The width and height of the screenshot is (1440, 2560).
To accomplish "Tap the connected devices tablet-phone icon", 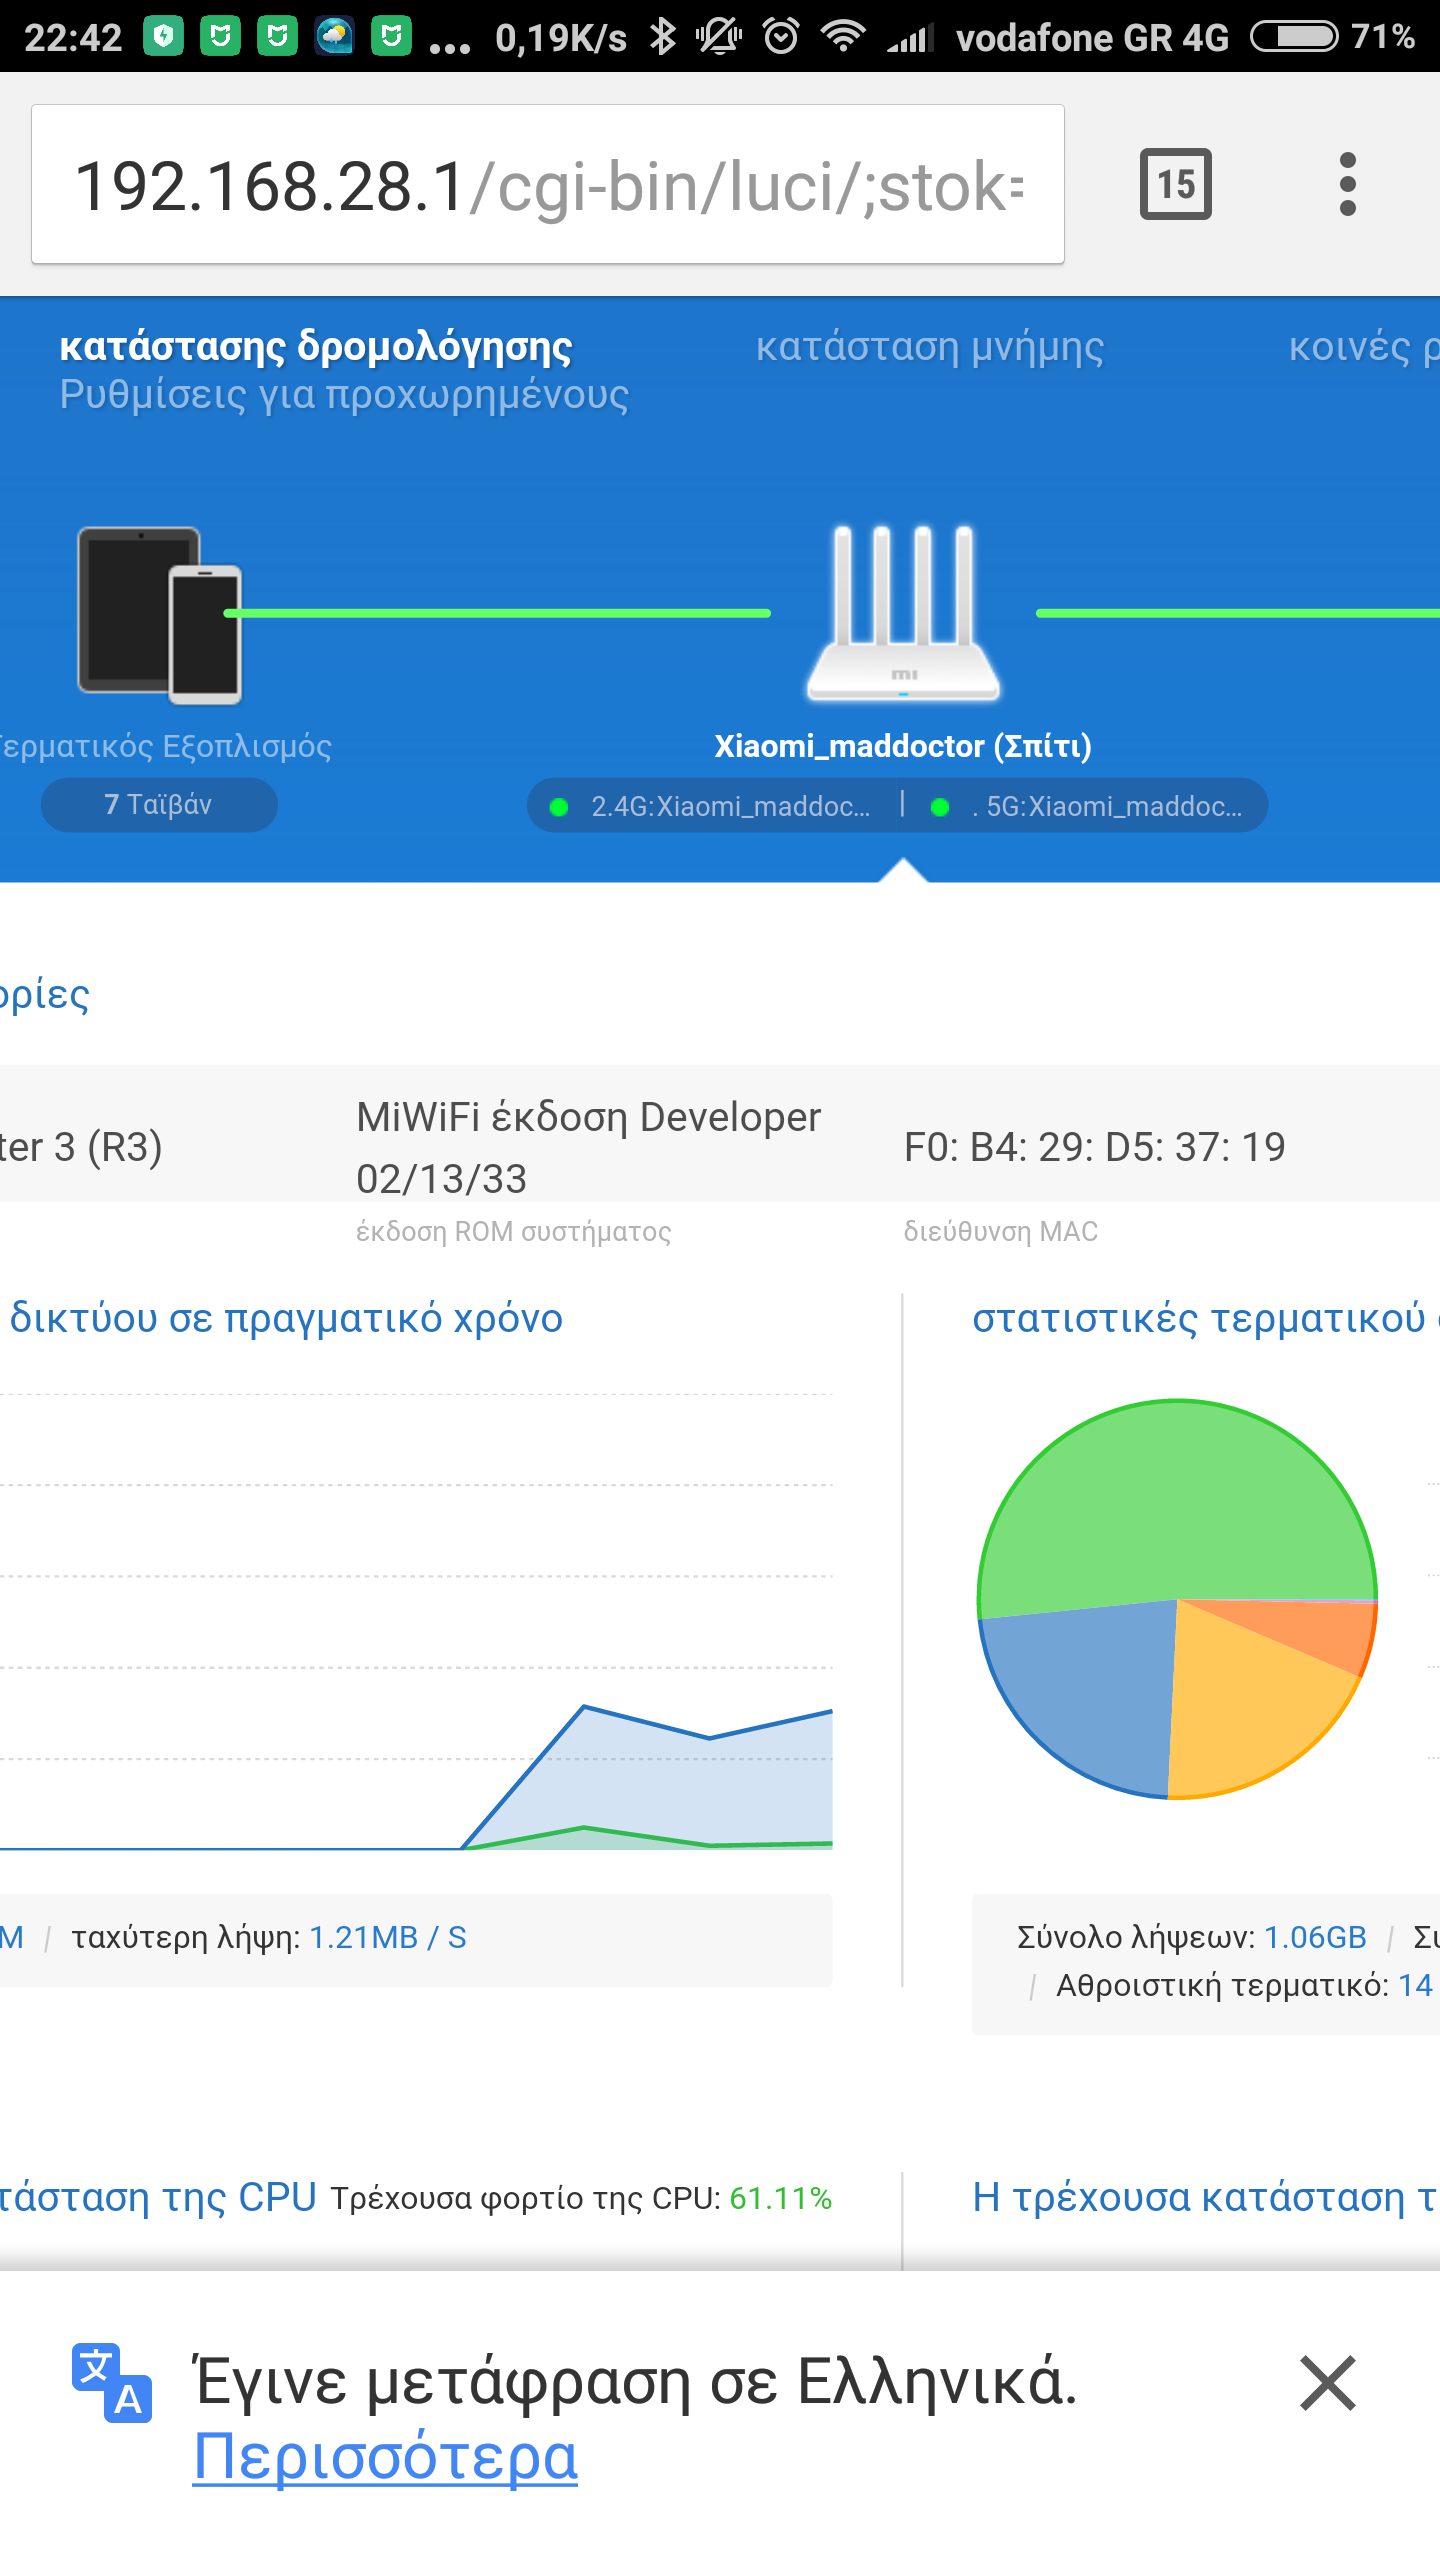I will [x=160, y=615].
